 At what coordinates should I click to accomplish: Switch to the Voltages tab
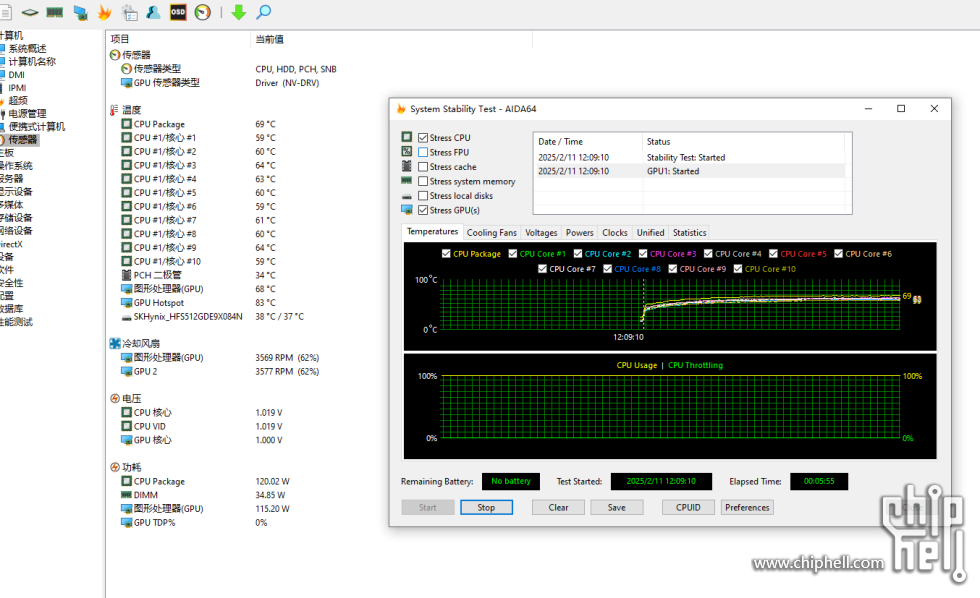pos(541,232)
